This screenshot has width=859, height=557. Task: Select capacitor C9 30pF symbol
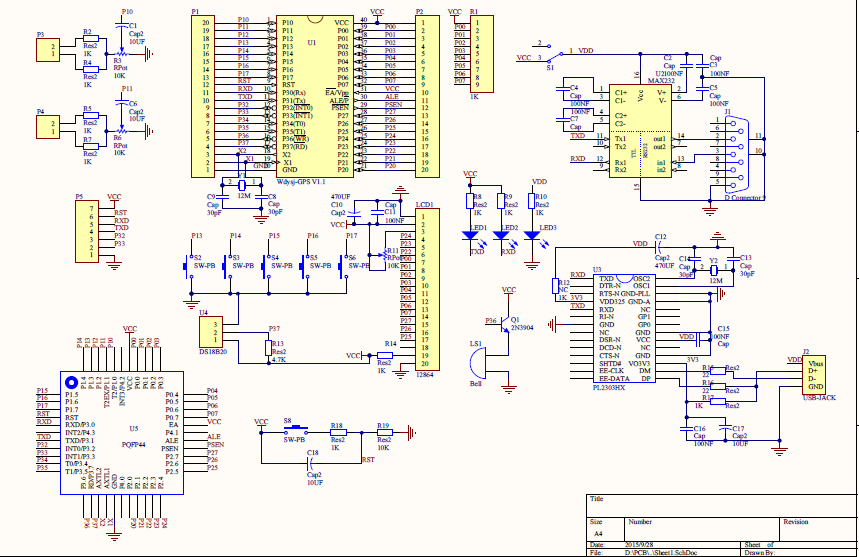pyautogui.click(x=222, y=197)
